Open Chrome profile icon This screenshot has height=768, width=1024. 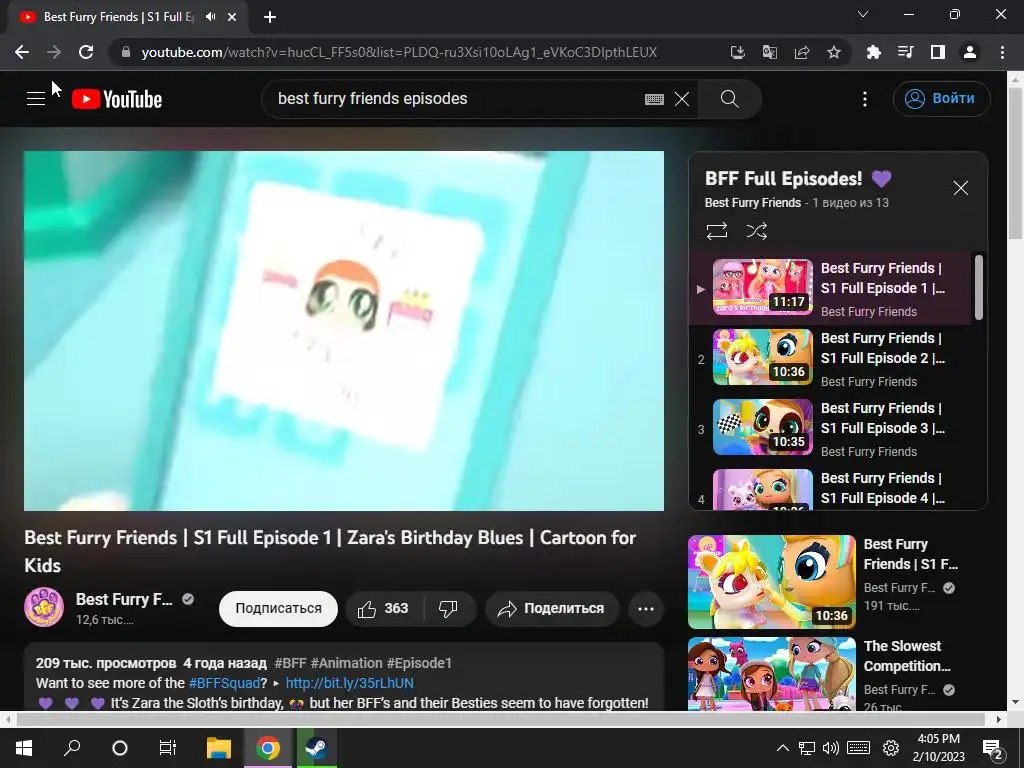point(970,52)
